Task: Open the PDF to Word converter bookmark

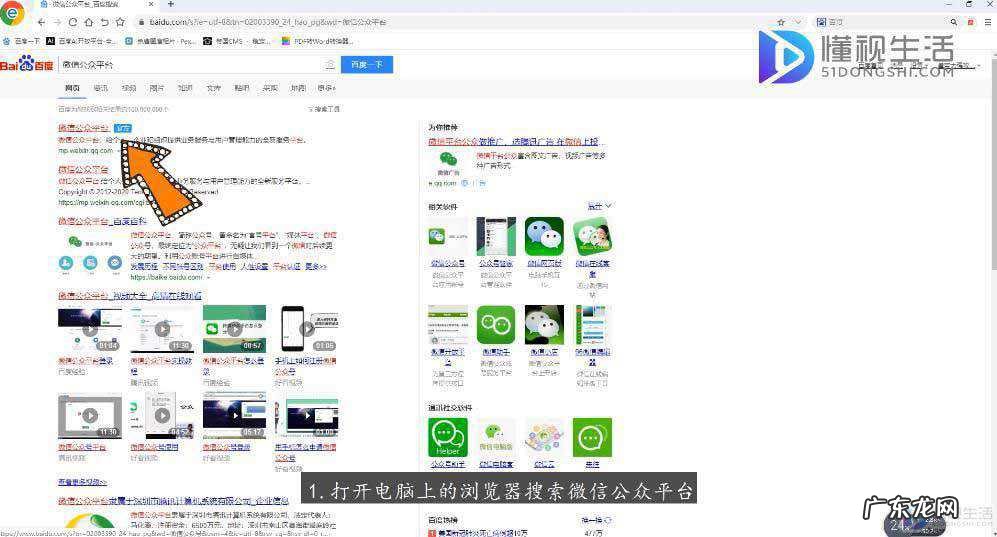Action: (317, 41)
